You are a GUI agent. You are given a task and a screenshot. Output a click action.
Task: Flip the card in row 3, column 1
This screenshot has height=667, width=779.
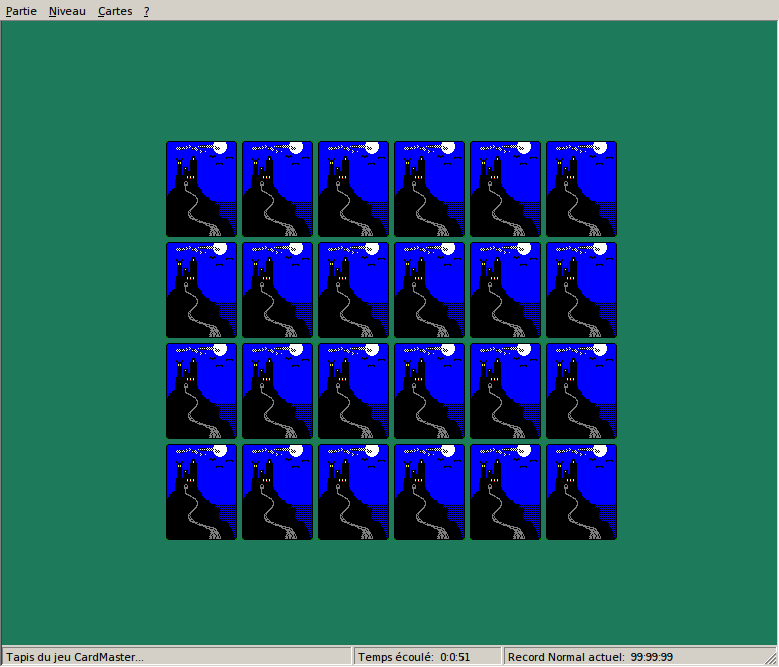201,391
